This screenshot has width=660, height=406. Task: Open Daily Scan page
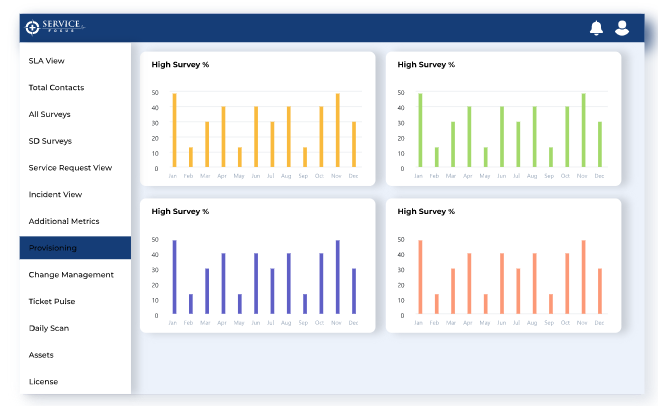pyautogui.click(x=49, y=328)
